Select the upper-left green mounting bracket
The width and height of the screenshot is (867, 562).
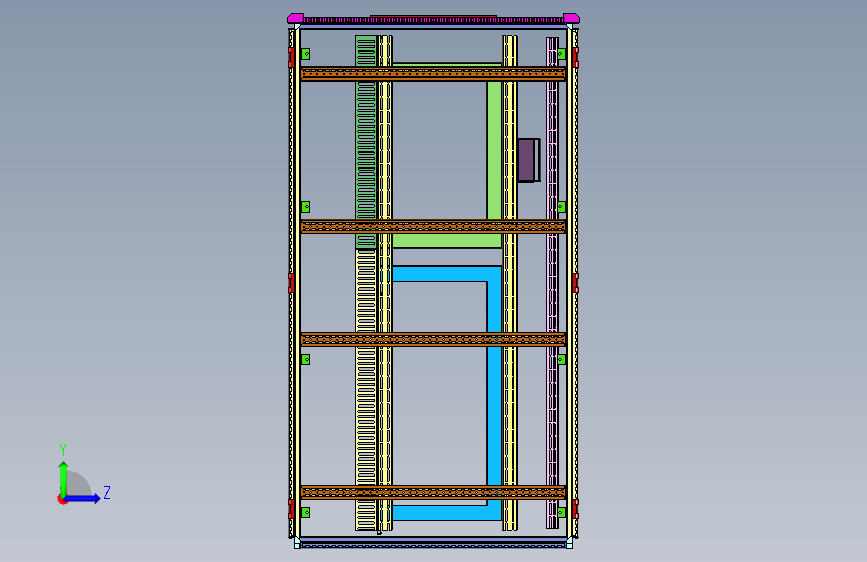coord(305,54)
